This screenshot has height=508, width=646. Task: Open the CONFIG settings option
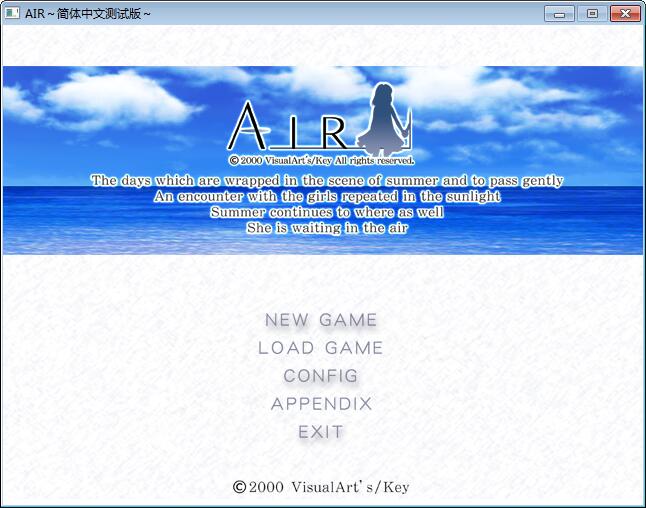[x=321, y=376]
